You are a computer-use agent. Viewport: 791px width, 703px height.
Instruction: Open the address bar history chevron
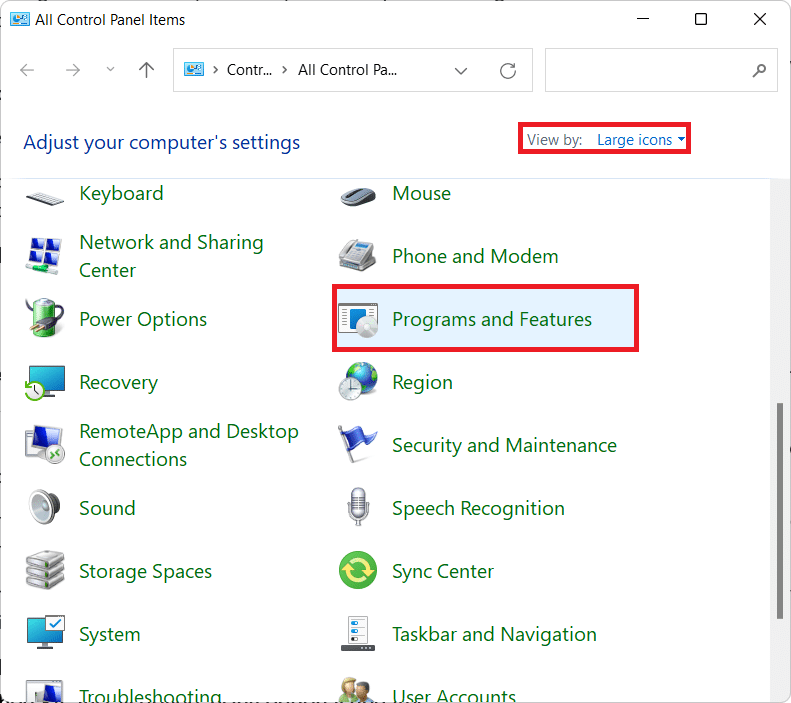pyautogui.click(x=461, y=71)
